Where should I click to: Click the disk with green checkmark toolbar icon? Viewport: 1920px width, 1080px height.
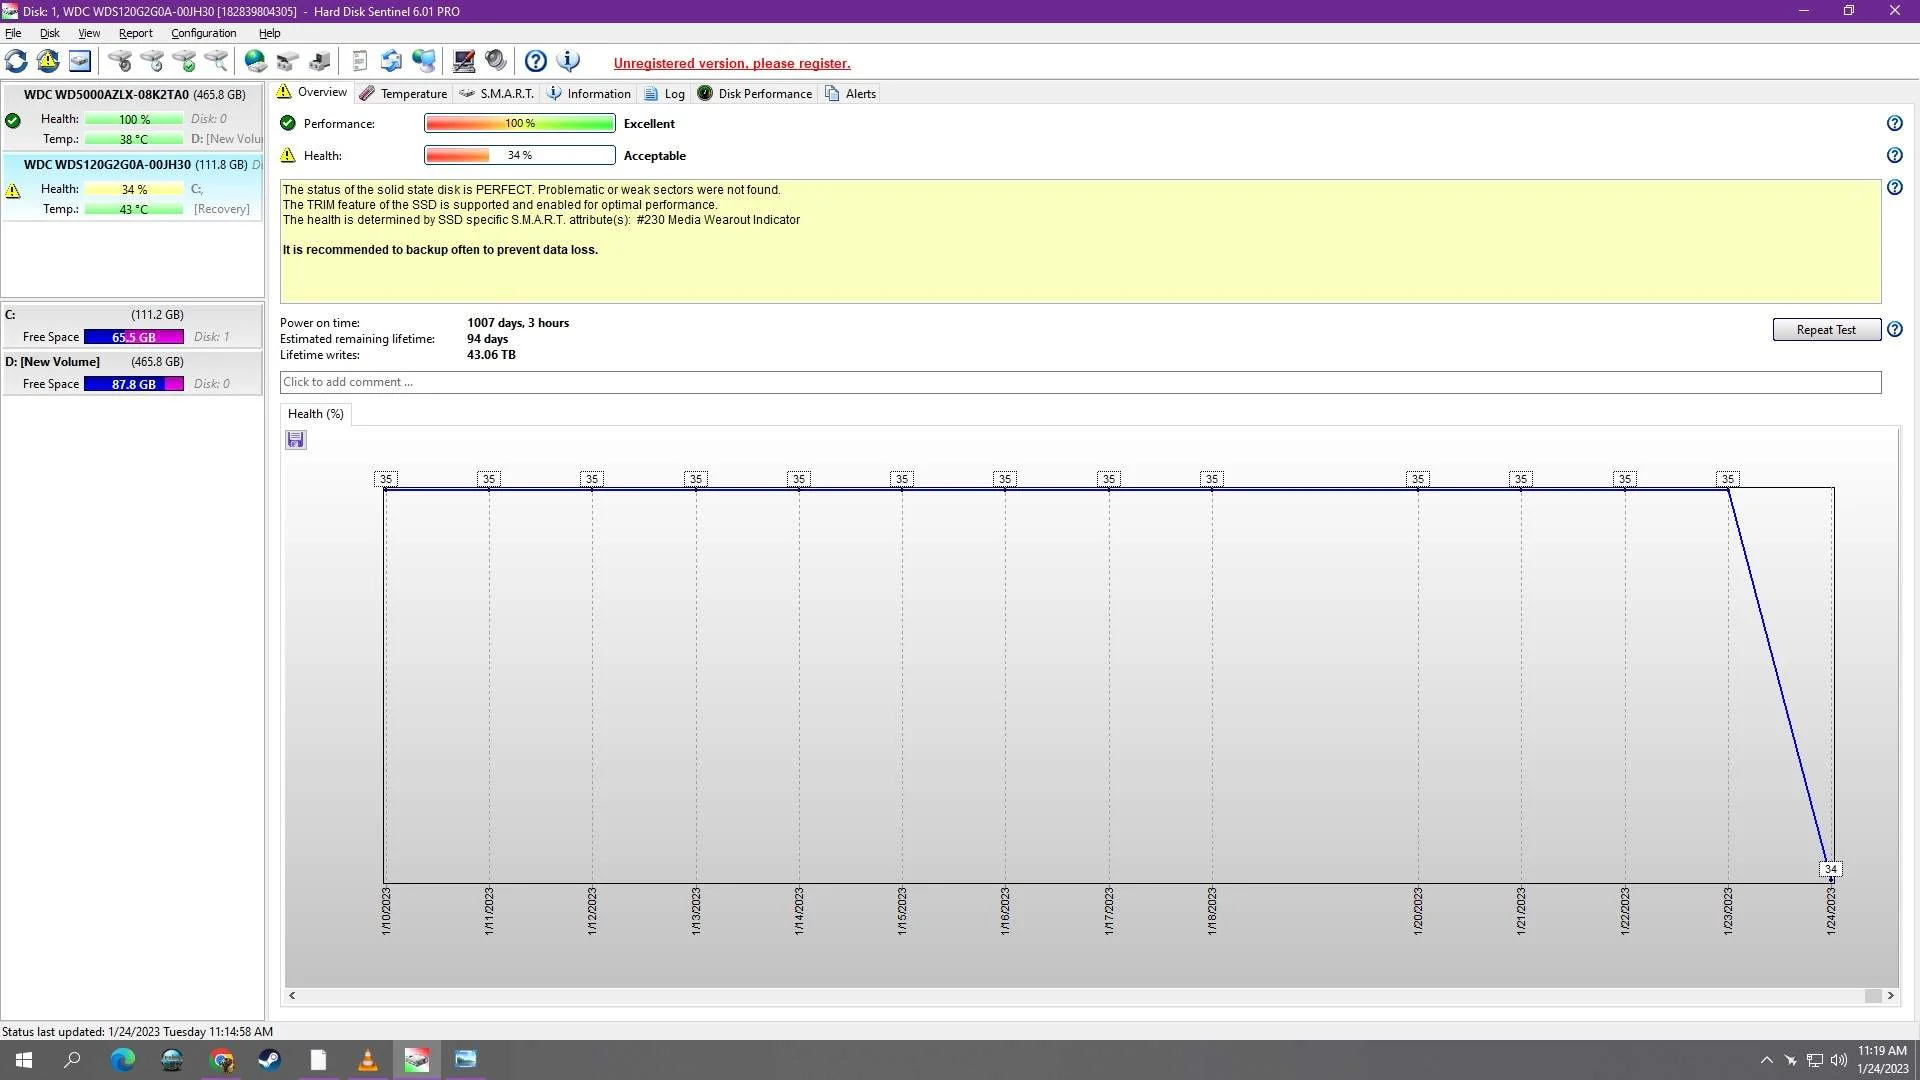pyautogui.click(x=184, y=62)
